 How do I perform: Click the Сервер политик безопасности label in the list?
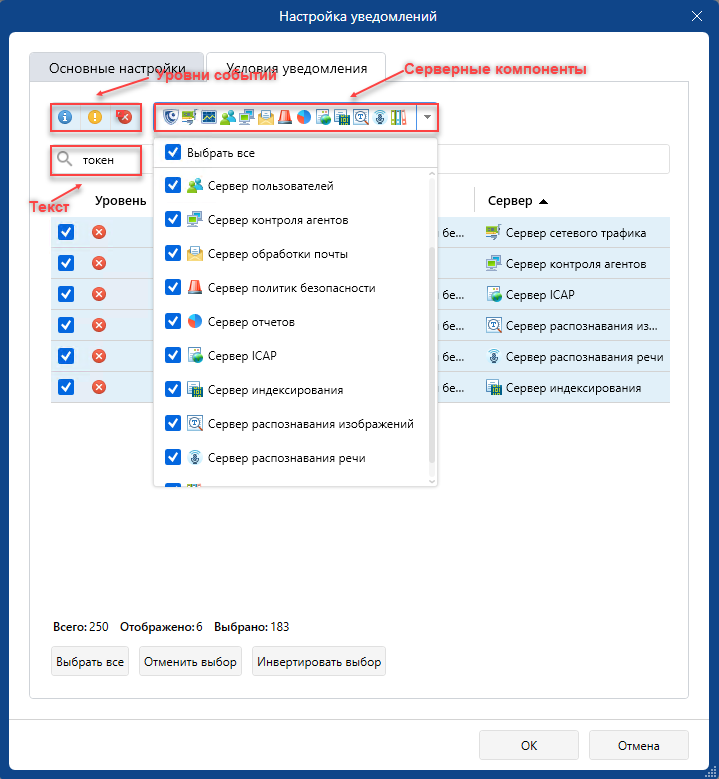tap(292, 288)
